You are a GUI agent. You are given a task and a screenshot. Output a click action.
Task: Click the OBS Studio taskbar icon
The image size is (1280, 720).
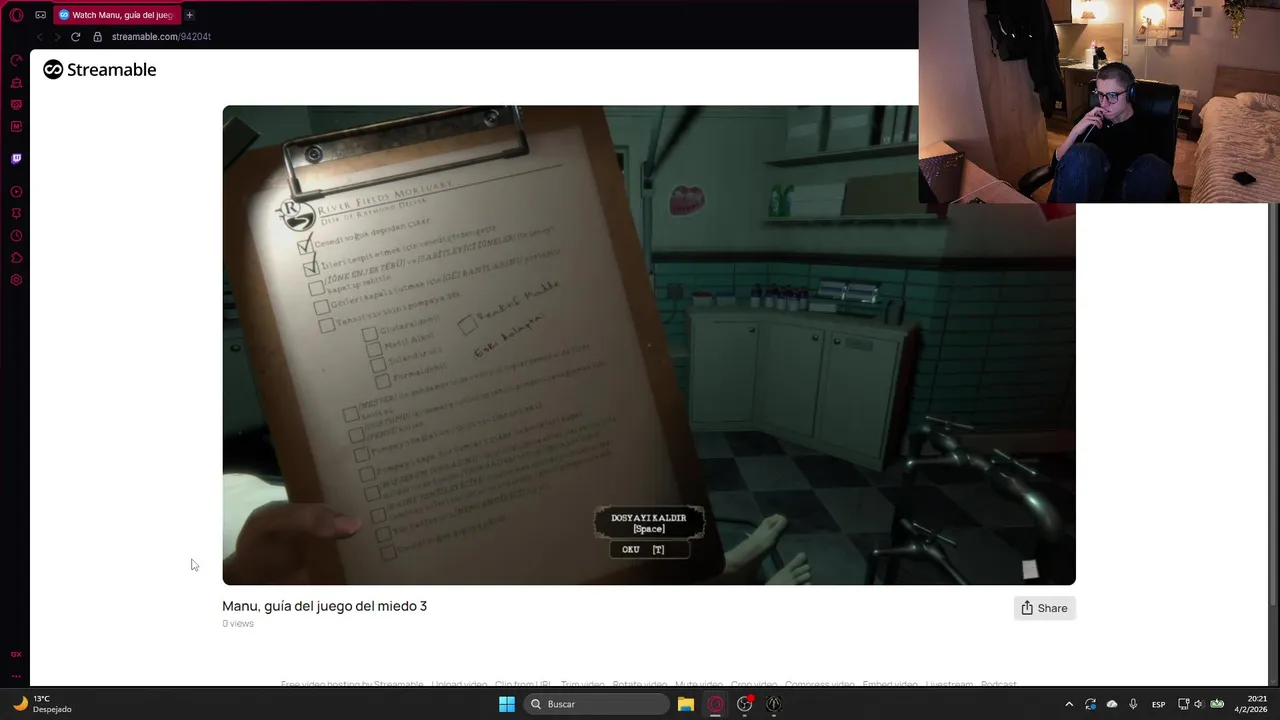745,704
